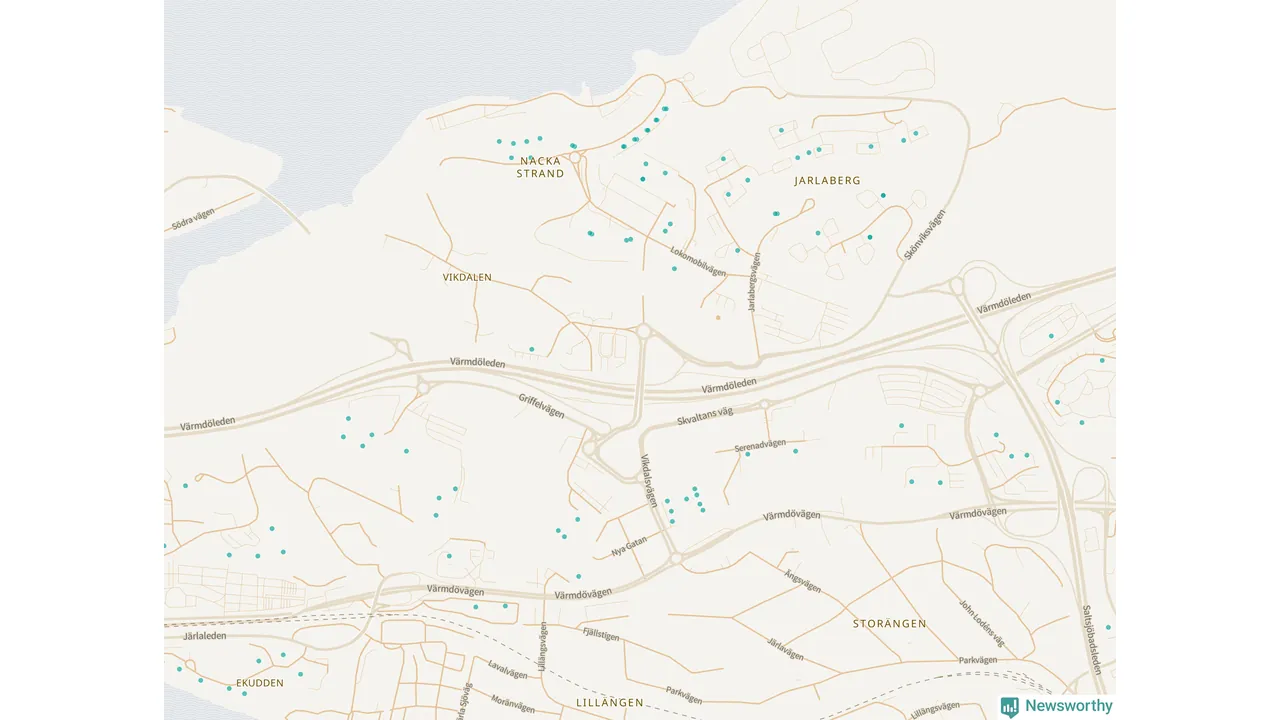This screenshot has width=1280, height=720.
Task: Click the LILLÄNGEN area label
Action: [x=610, y=702]
